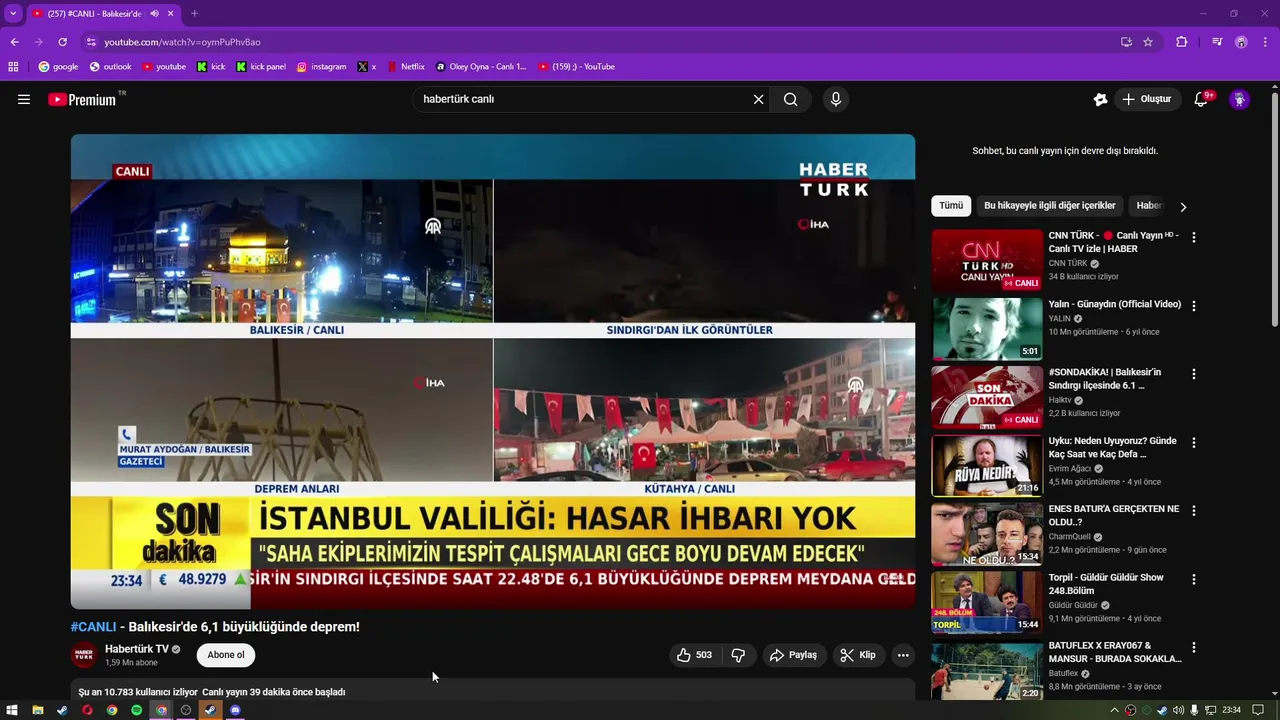This screenshot has height=720, width=1280.
Task: Open Windows Start menu
Action: pos(13,710)
